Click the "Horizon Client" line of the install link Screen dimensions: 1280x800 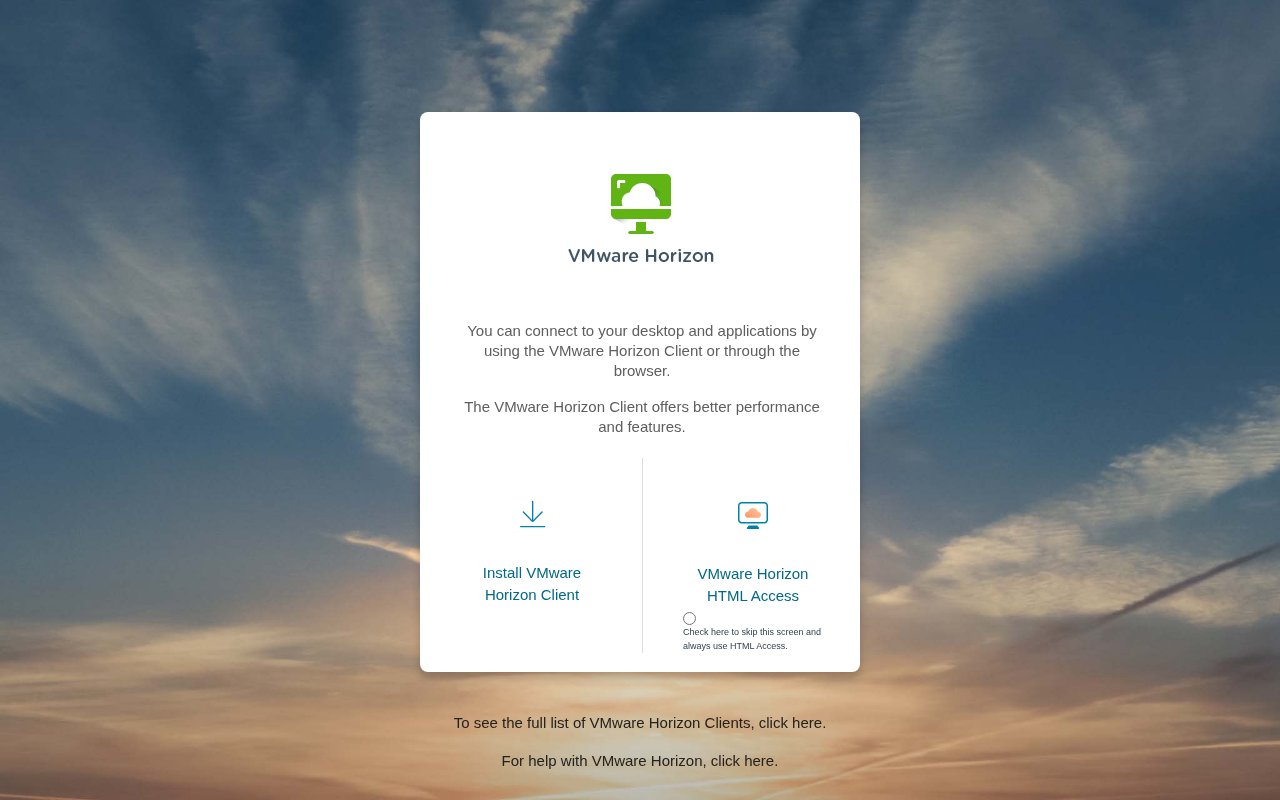[x=532, y=595]
